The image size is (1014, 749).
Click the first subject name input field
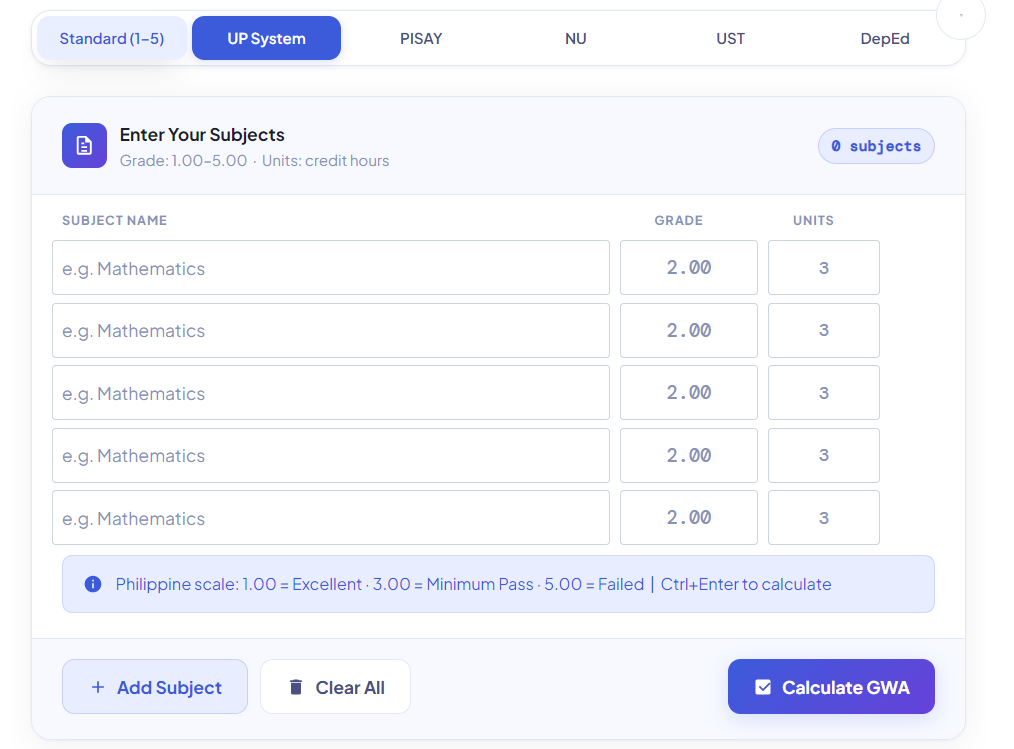pyautogui.click(x=330, y=267)
